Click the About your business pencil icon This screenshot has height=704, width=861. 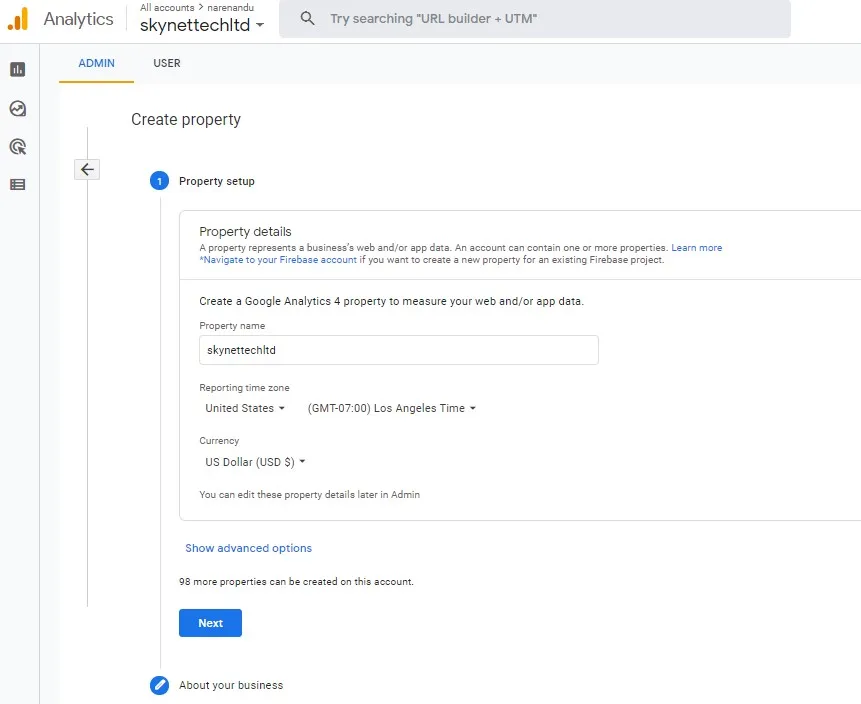coord(159,685)
